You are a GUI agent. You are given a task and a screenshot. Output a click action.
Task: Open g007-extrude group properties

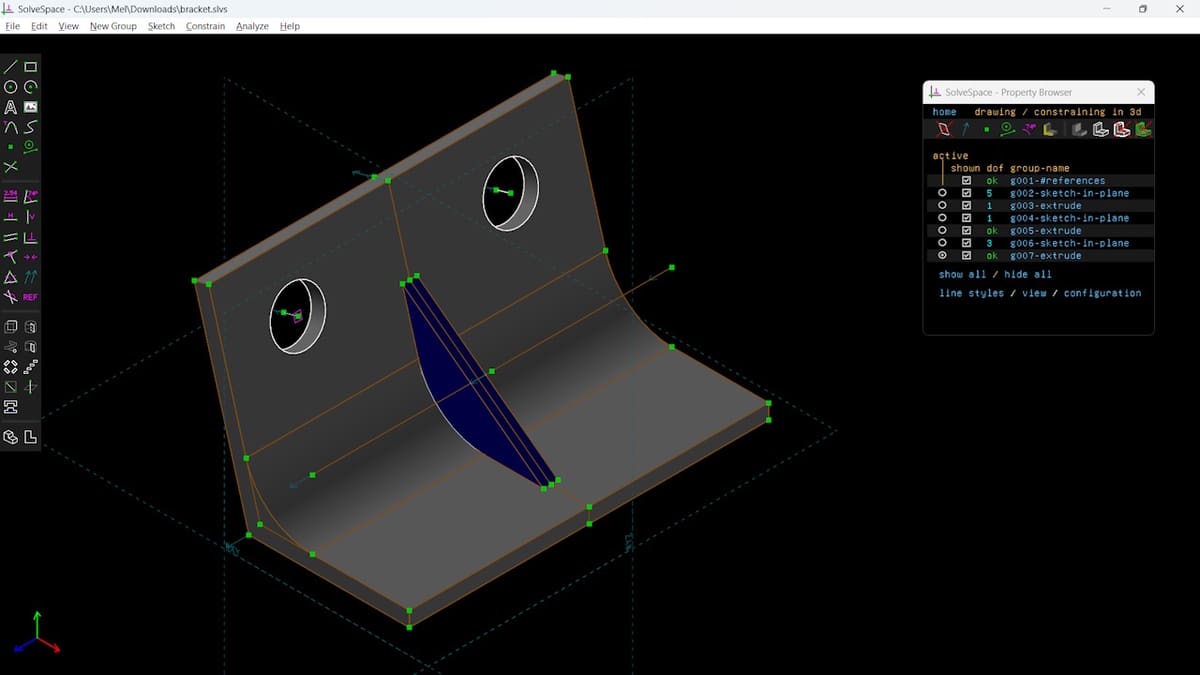pos(1045,256)
